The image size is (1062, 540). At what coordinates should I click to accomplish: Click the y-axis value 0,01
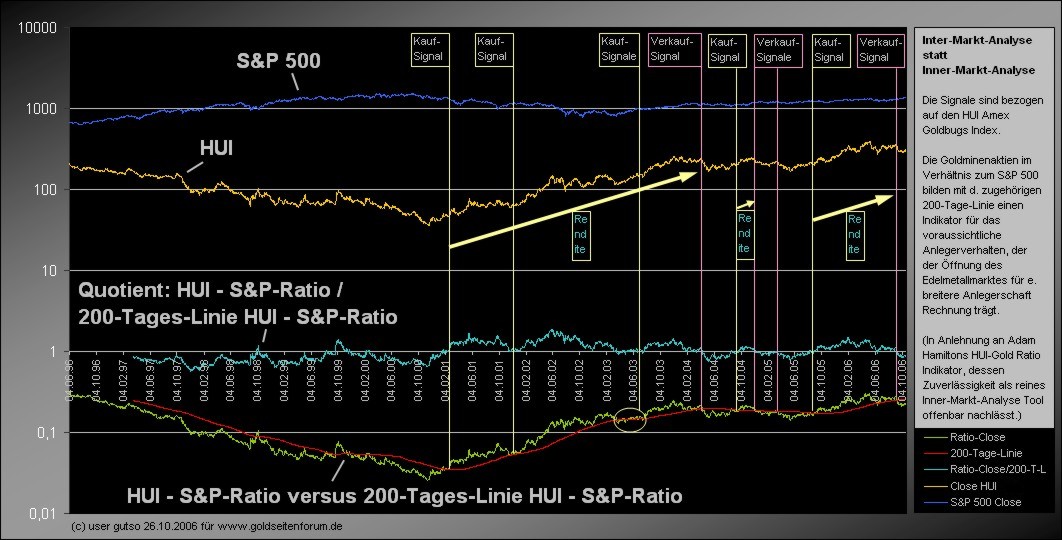43,514
